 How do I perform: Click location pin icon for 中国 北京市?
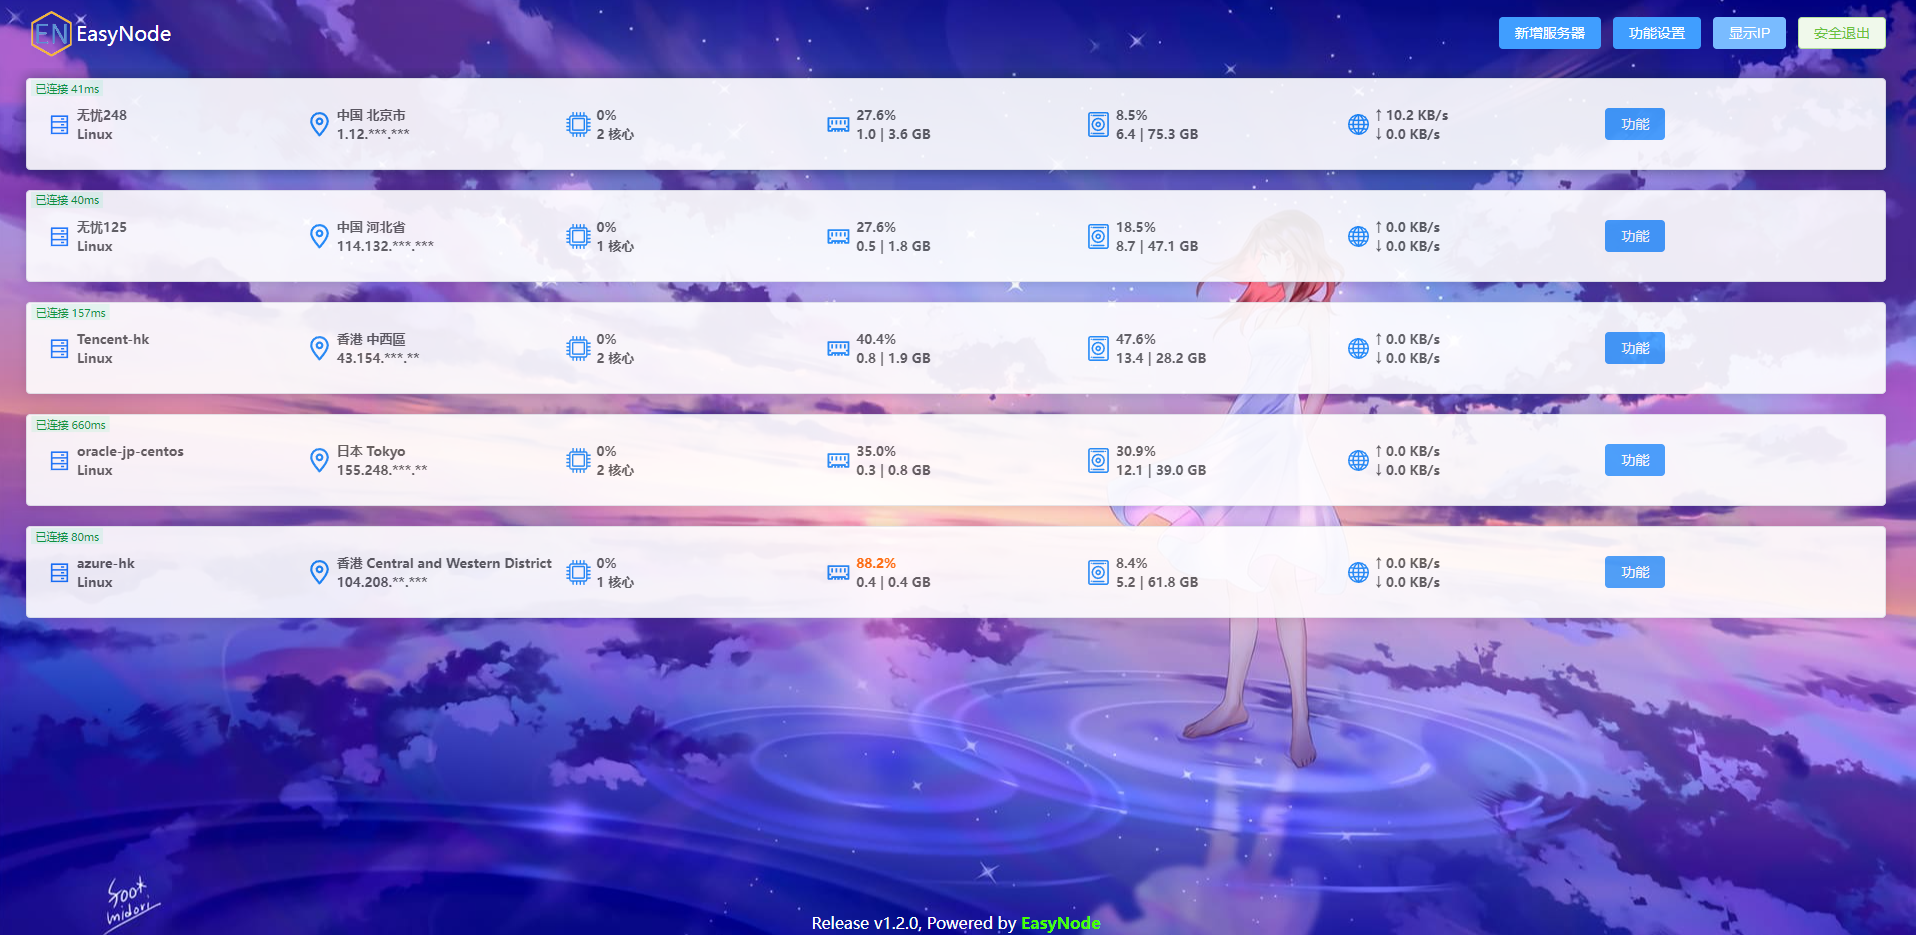pyautogui.click(x=319, y=125)
